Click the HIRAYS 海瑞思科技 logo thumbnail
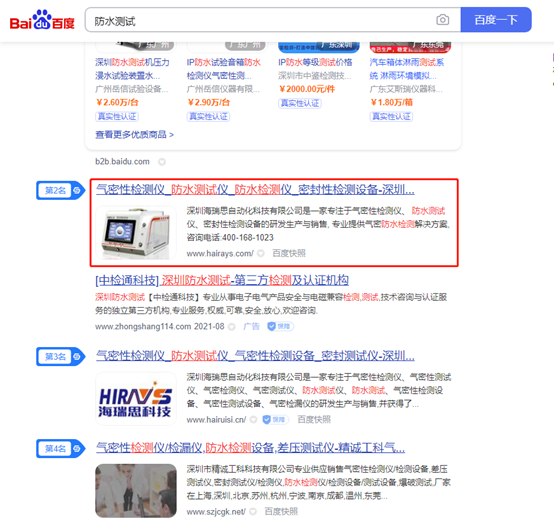Viewport: 554px width, 526px height. coord(136,398)
